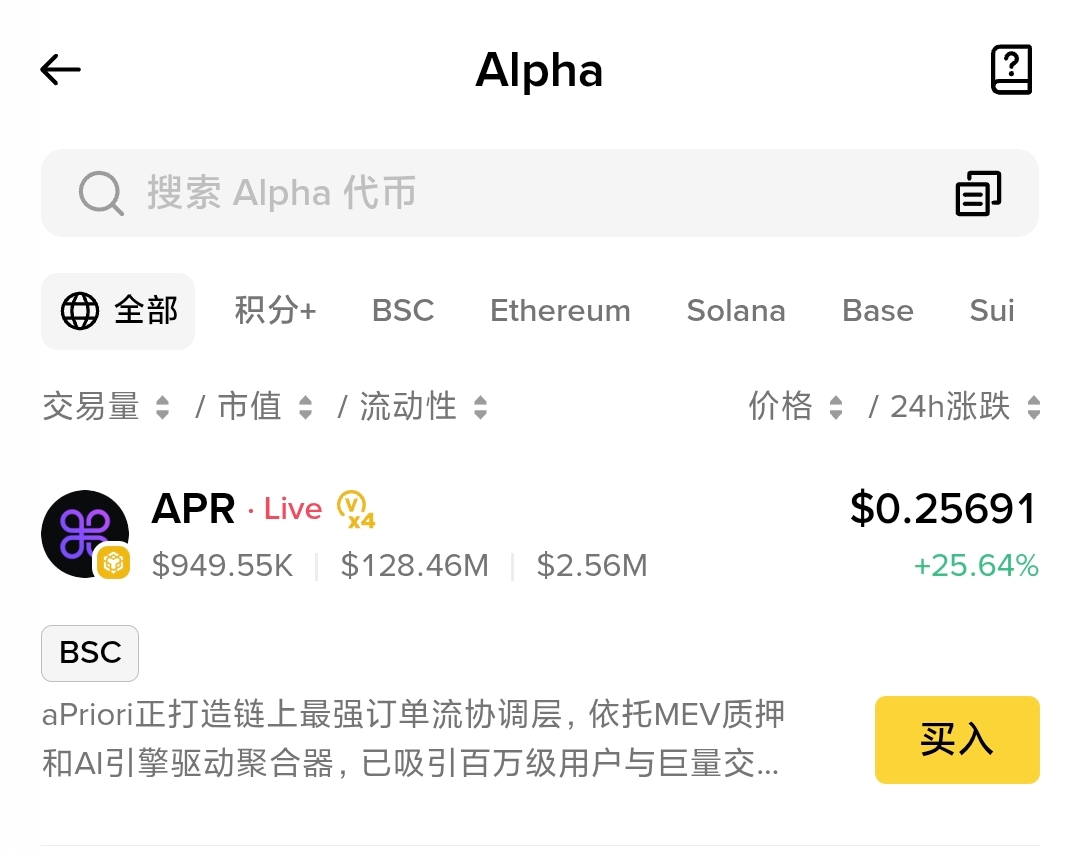Click the back arrow to exit Alpha
The image size is (1080, 854).
tap(60, 70)
